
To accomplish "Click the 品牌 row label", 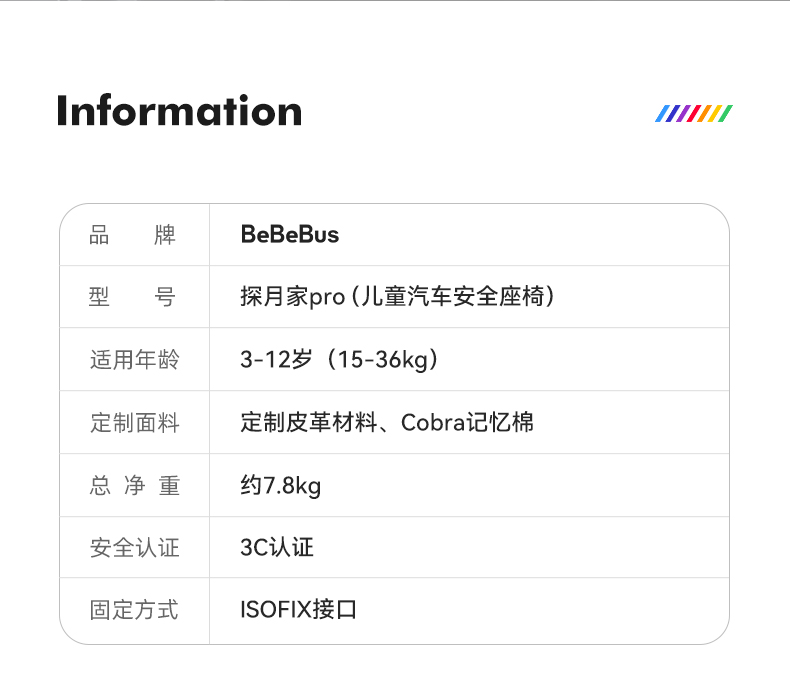I will (133, 235).
